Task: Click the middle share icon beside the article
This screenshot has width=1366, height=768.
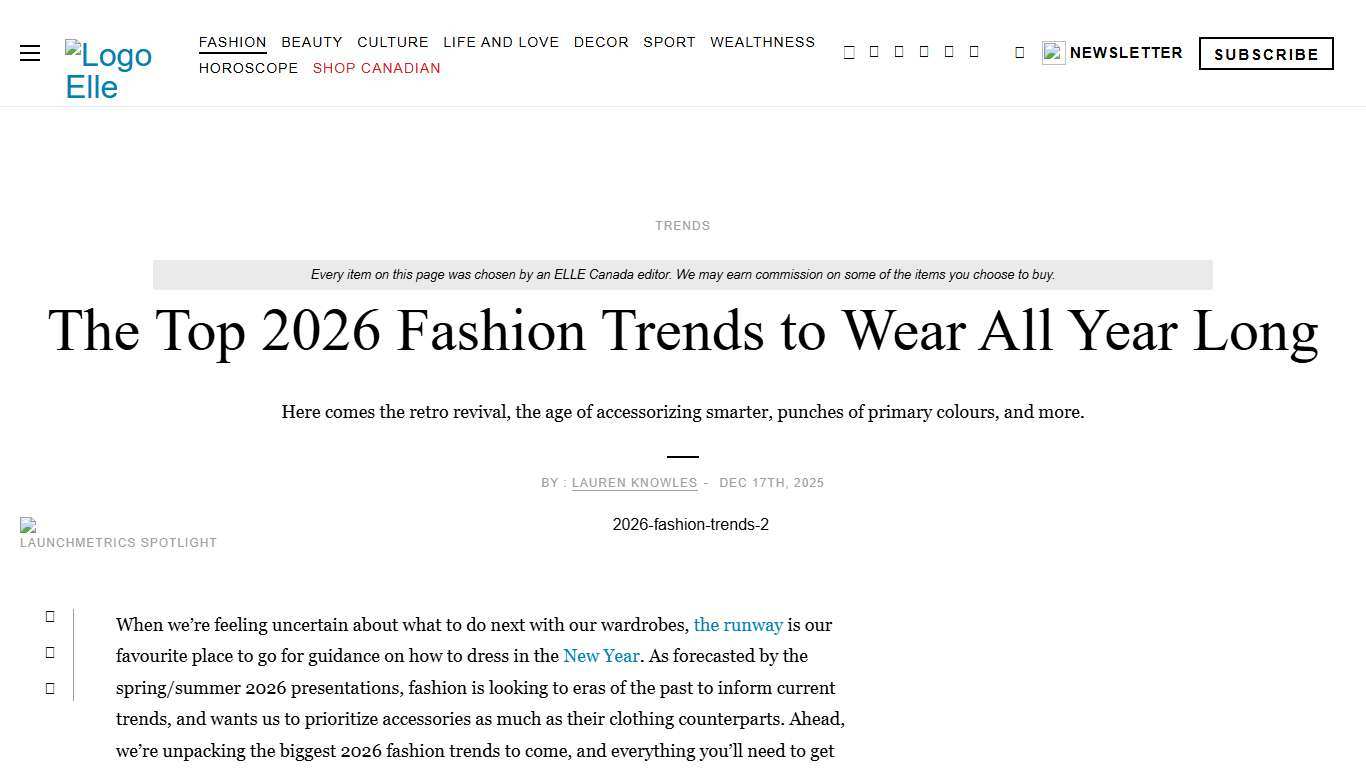Action: pos(50,652)
